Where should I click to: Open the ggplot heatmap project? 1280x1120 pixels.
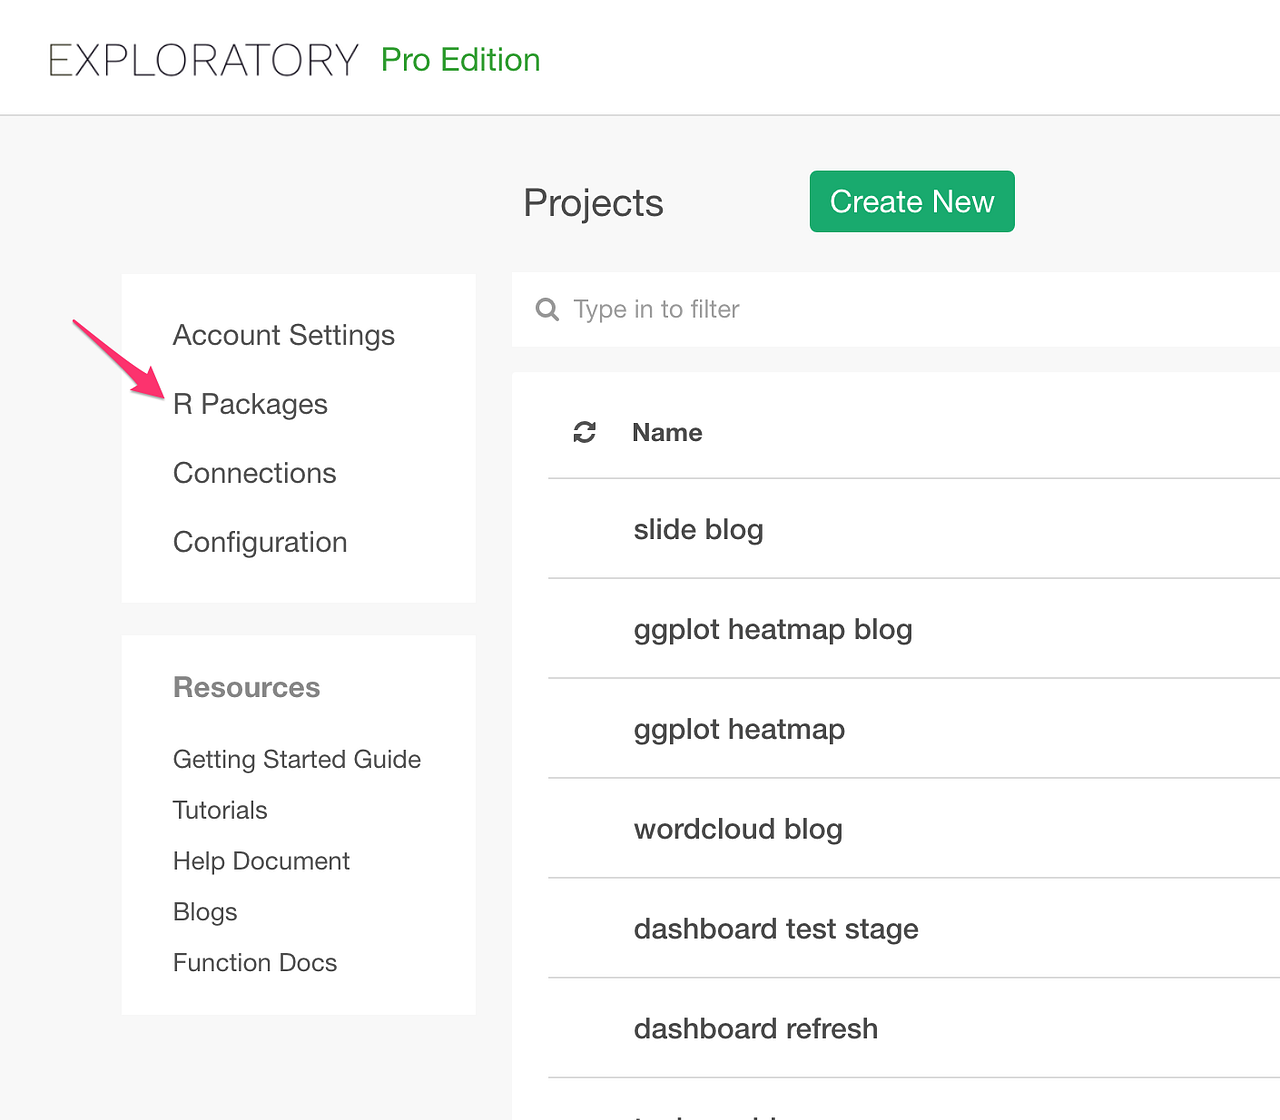739,729
